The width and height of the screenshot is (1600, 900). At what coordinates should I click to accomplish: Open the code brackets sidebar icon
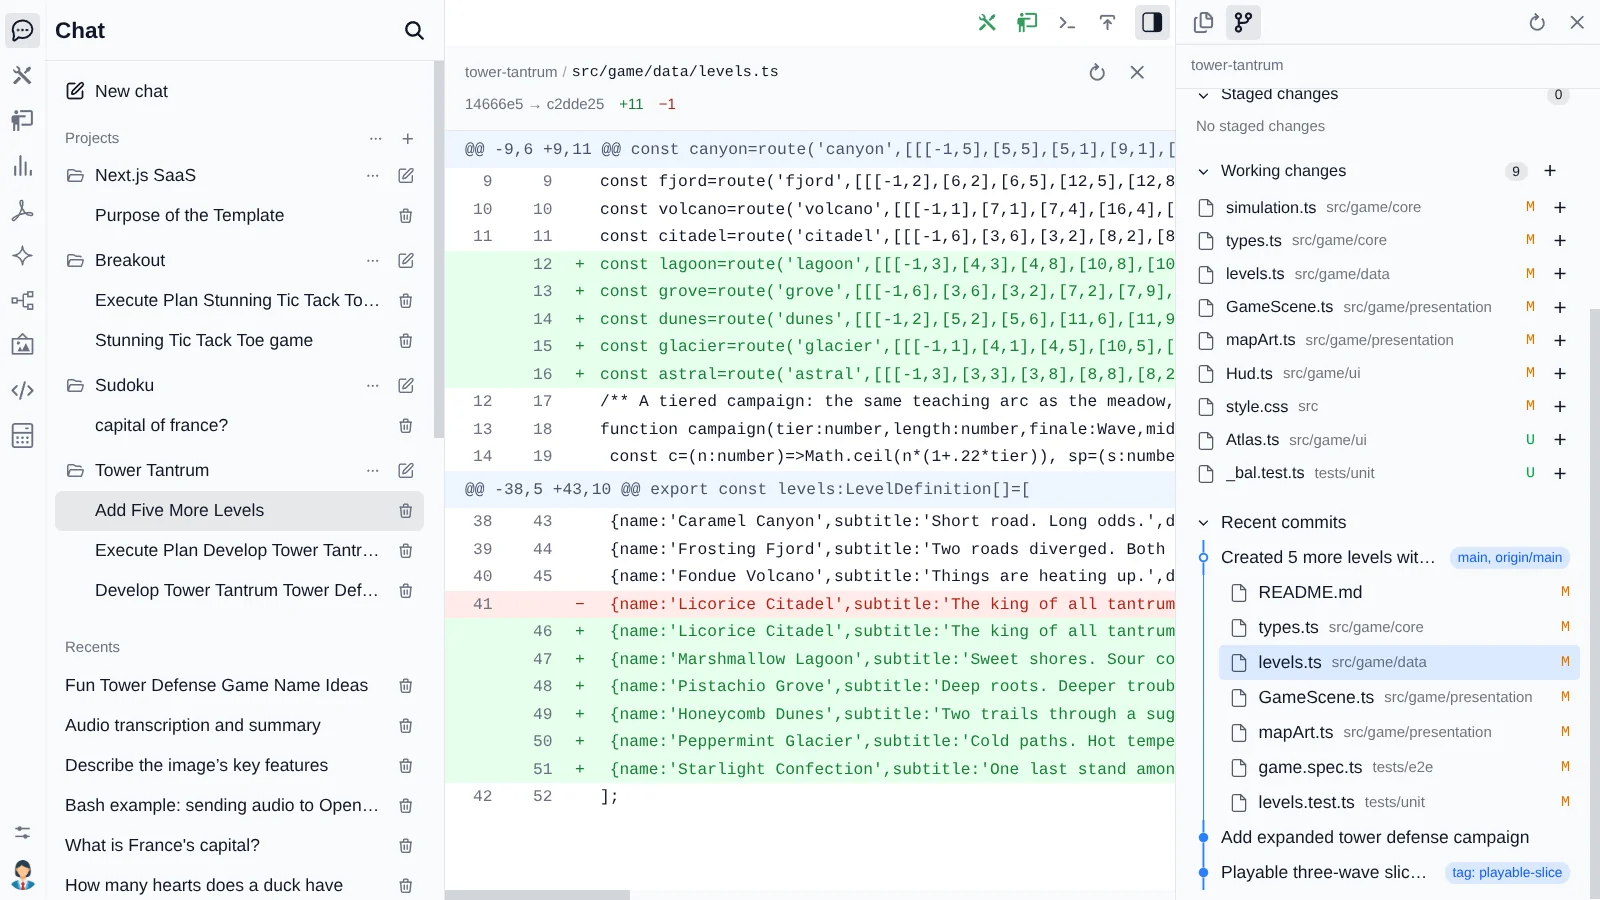22,390
